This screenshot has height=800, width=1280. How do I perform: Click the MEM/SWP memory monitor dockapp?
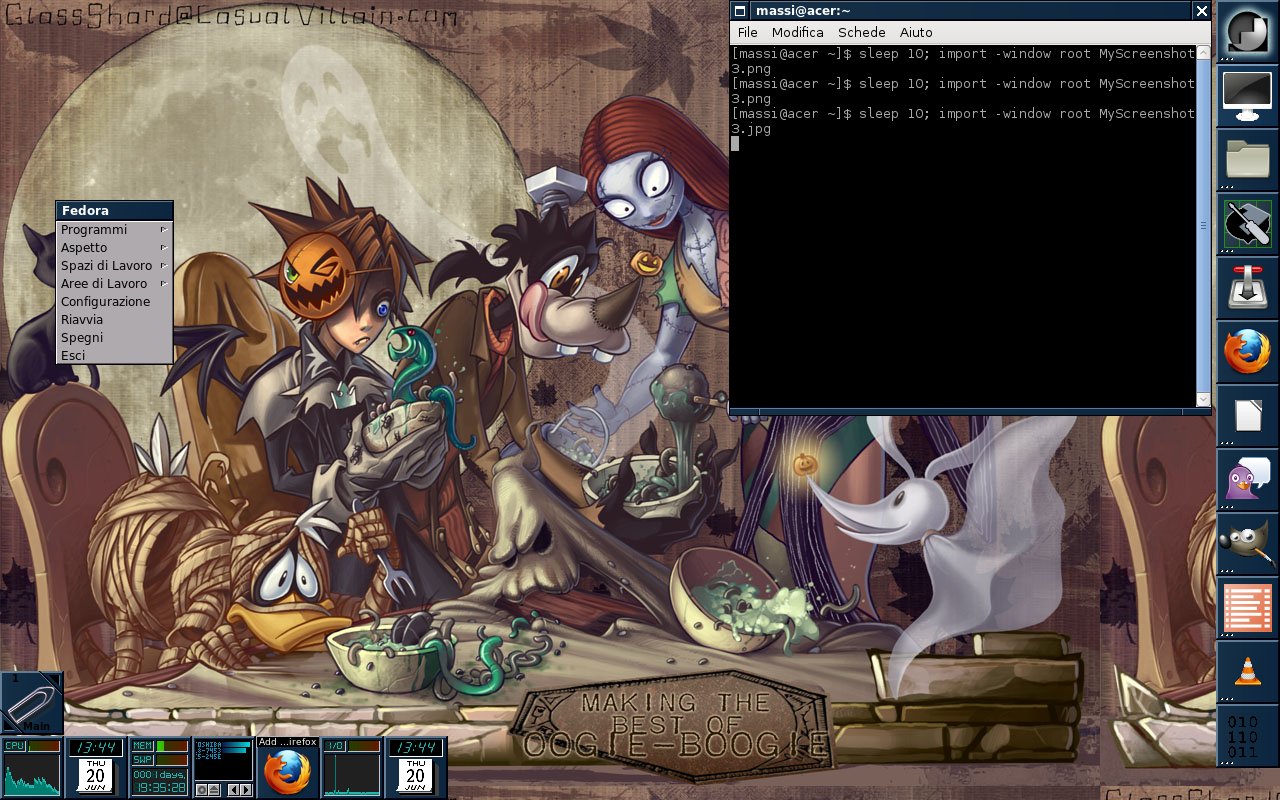coord(160,767)
